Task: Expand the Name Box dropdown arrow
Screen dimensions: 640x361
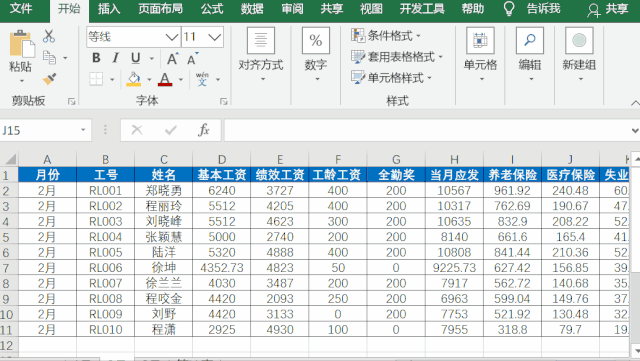Action: [83, 130]
